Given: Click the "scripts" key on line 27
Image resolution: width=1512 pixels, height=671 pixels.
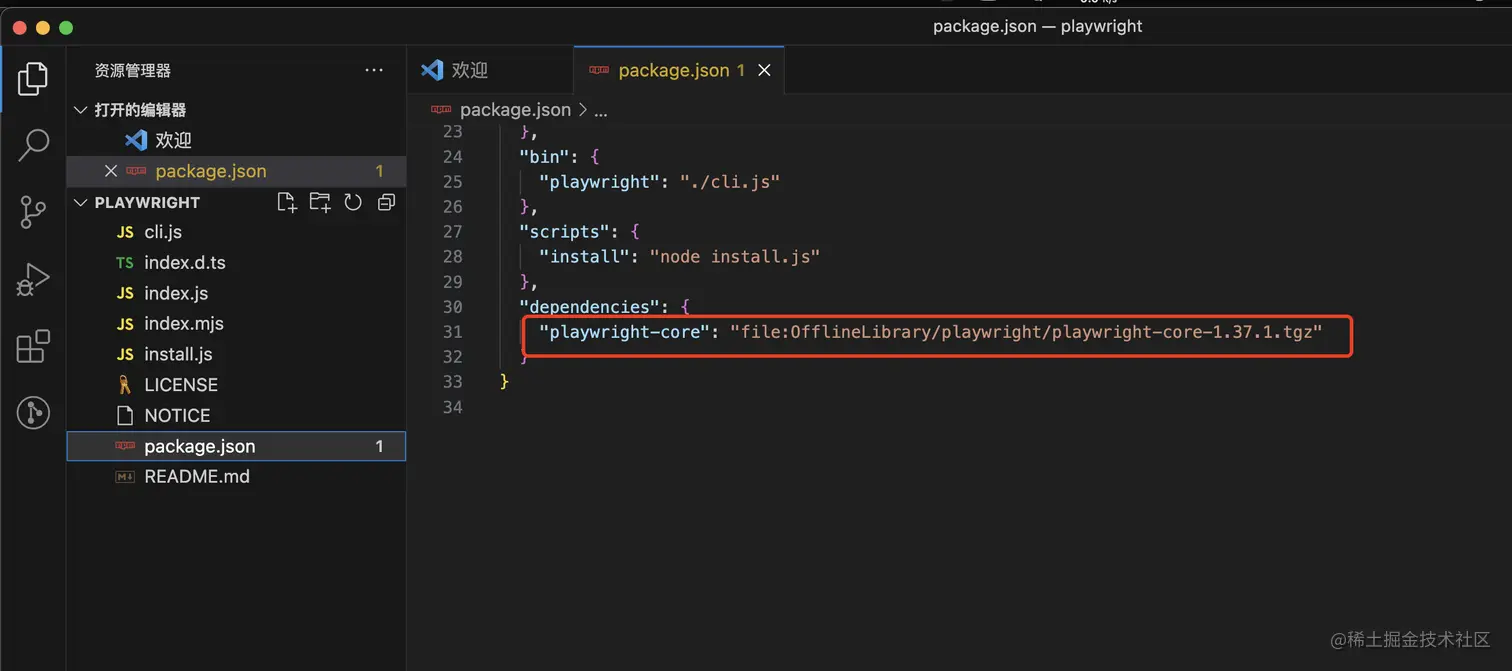Looking at the screenshot, I should [564, 231].
